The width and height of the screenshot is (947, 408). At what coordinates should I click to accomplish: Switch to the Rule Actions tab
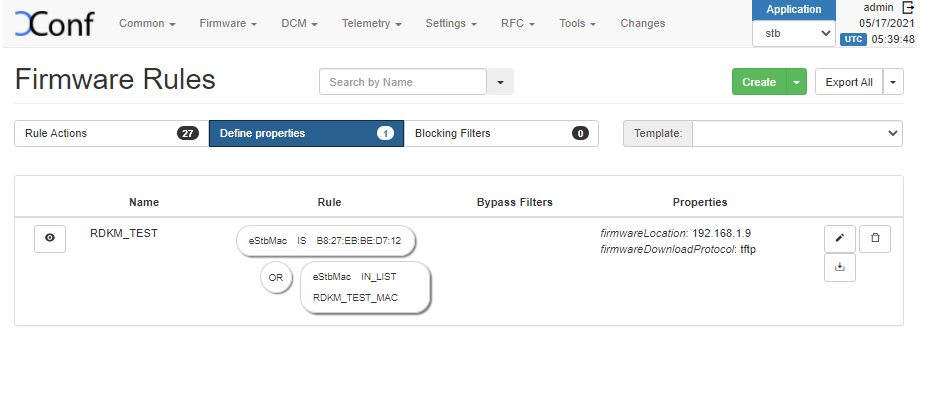[x=111, y=133]
